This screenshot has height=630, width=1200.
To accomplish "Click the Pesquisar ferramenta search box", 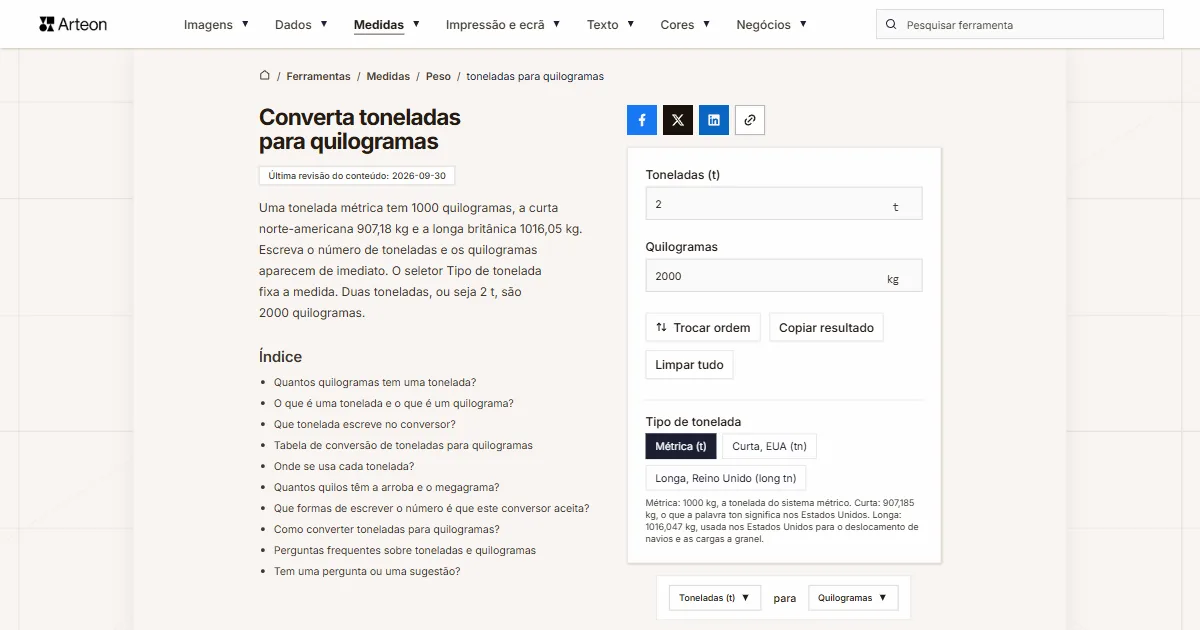I will (x=1020, y=25).
